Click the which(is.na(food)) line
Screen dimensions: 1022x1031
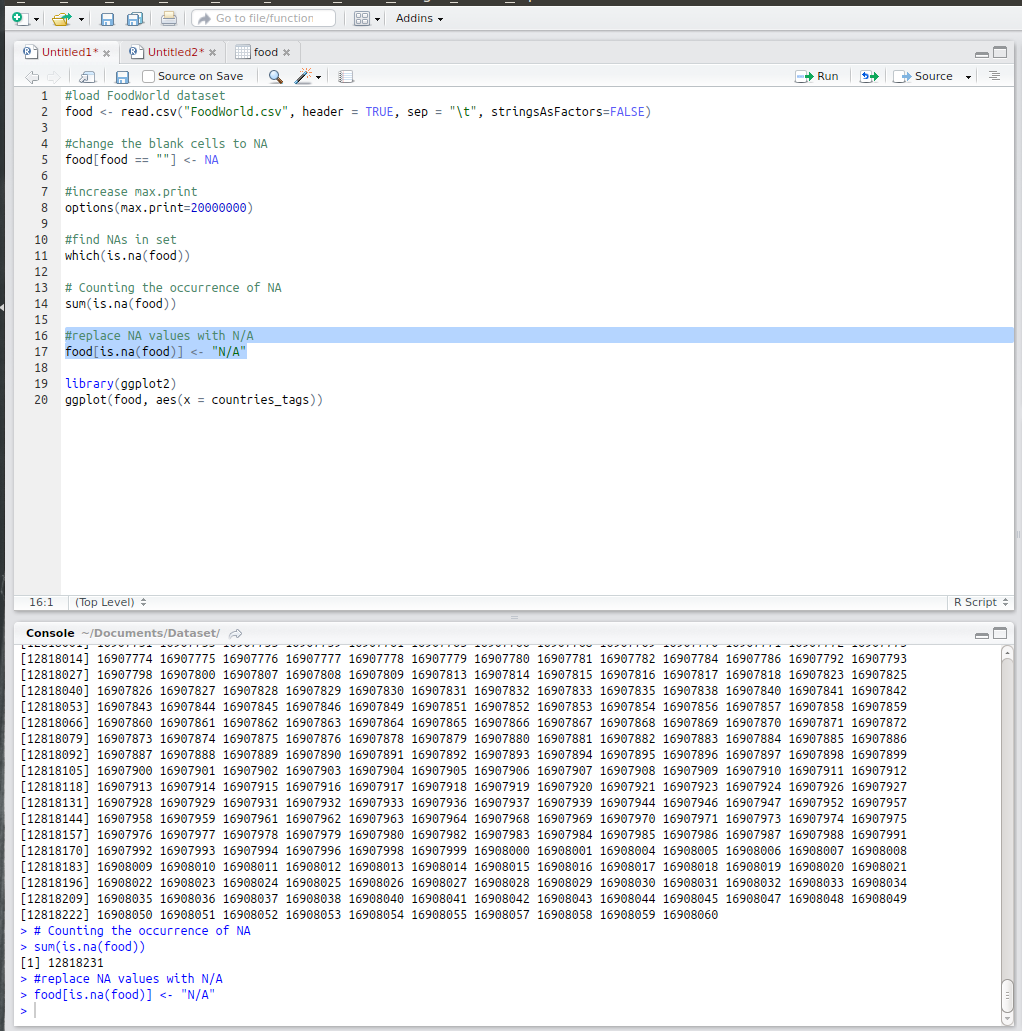click(127, 256)
